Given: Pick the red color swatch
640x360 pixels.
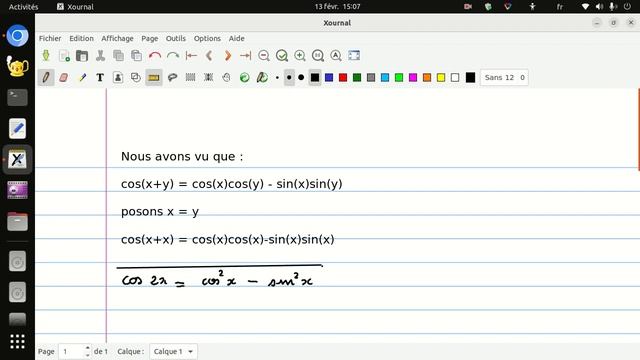Looking at the screenshot, I should pos(343,78).
